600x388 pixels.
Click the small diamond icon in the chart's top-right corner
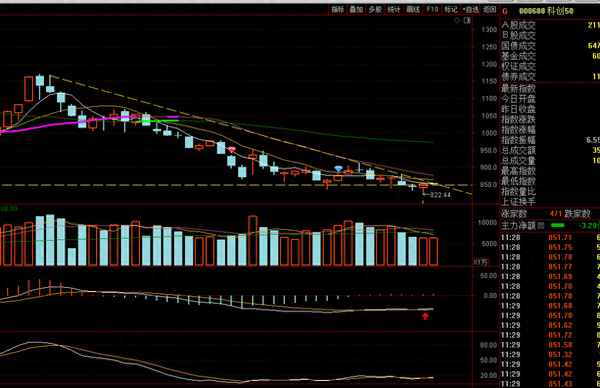457,21
